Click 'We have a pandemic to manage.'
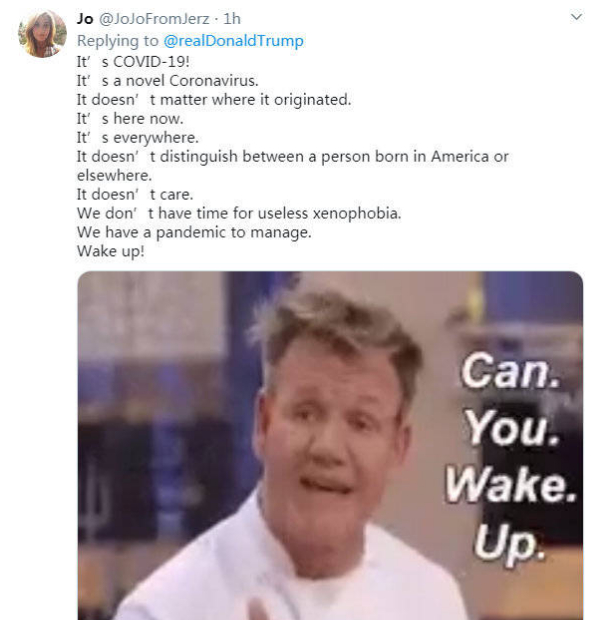Viewport: 601px width, 620px height. pyautogui.click(x=194, y=232)
